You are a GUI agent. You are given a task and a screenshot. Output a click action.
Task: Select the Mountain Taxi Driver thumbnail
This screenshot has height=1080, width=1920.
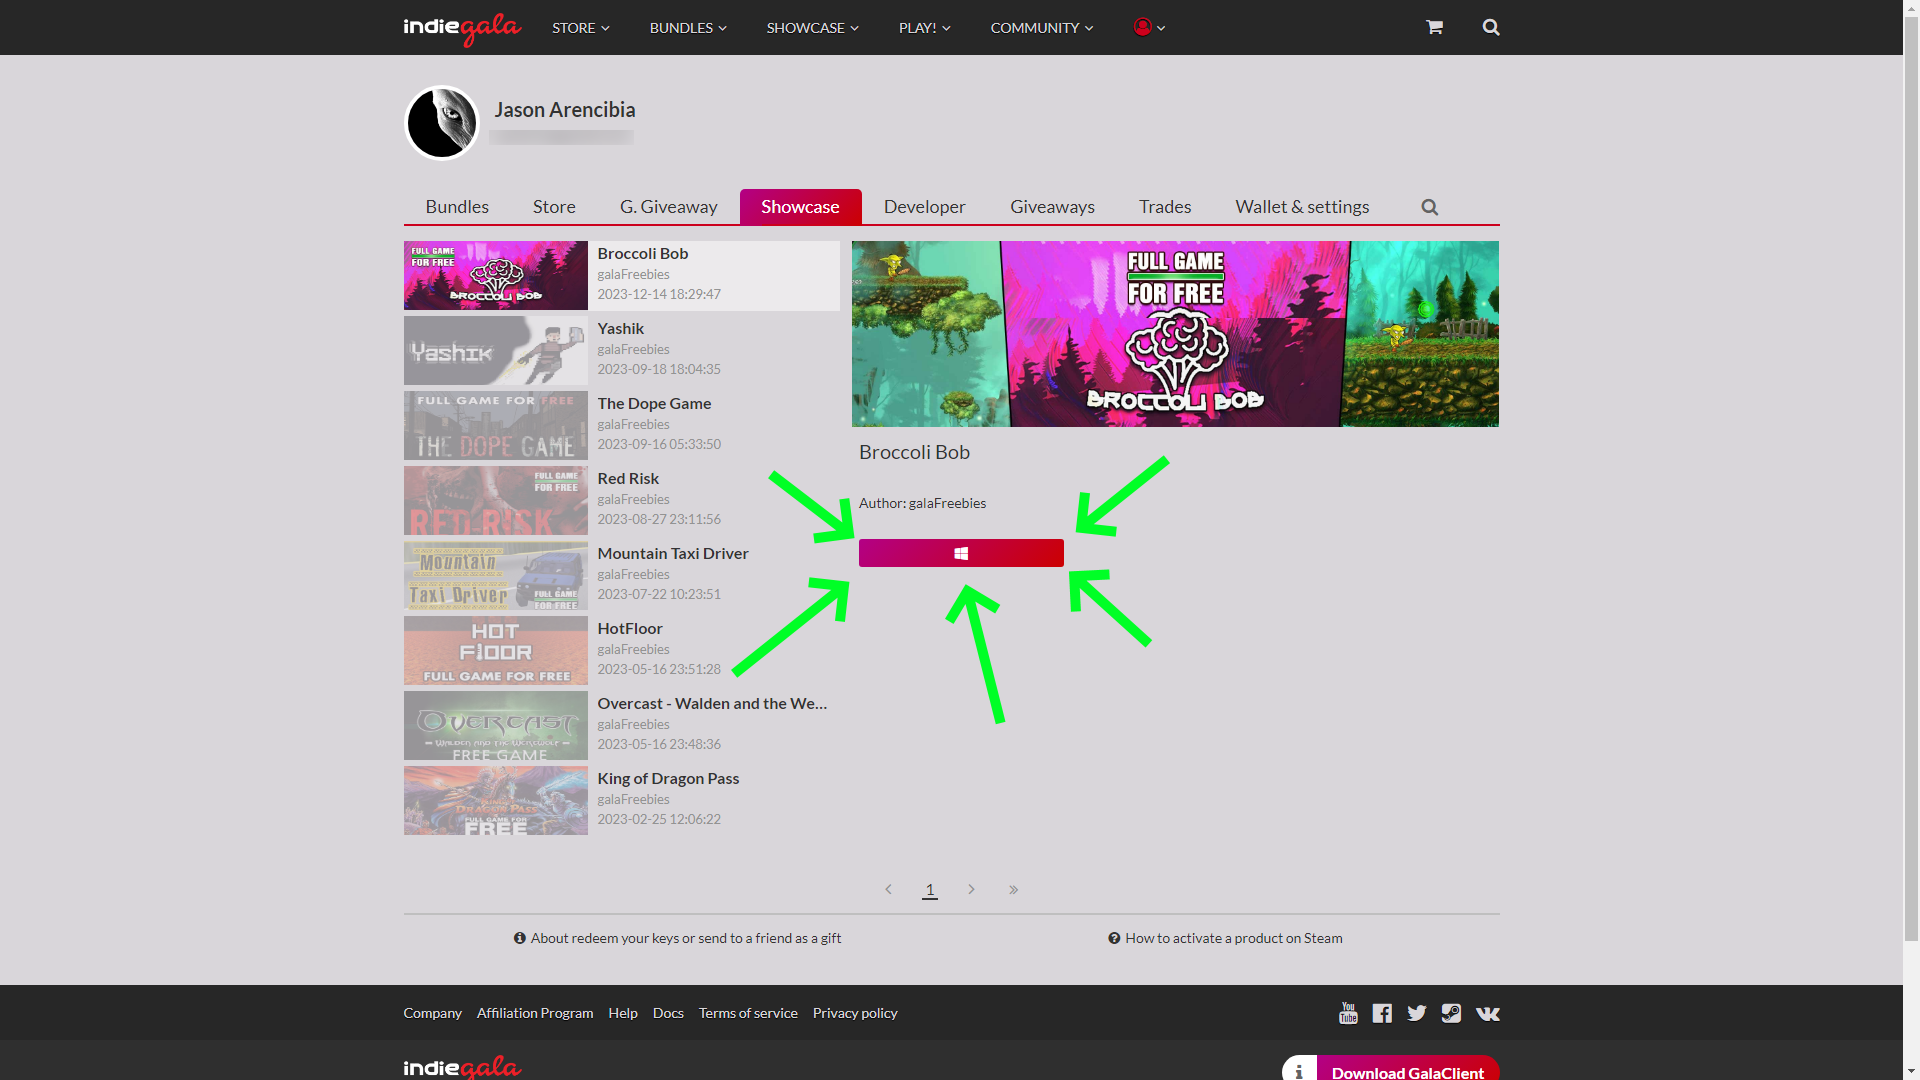[496, 575]
